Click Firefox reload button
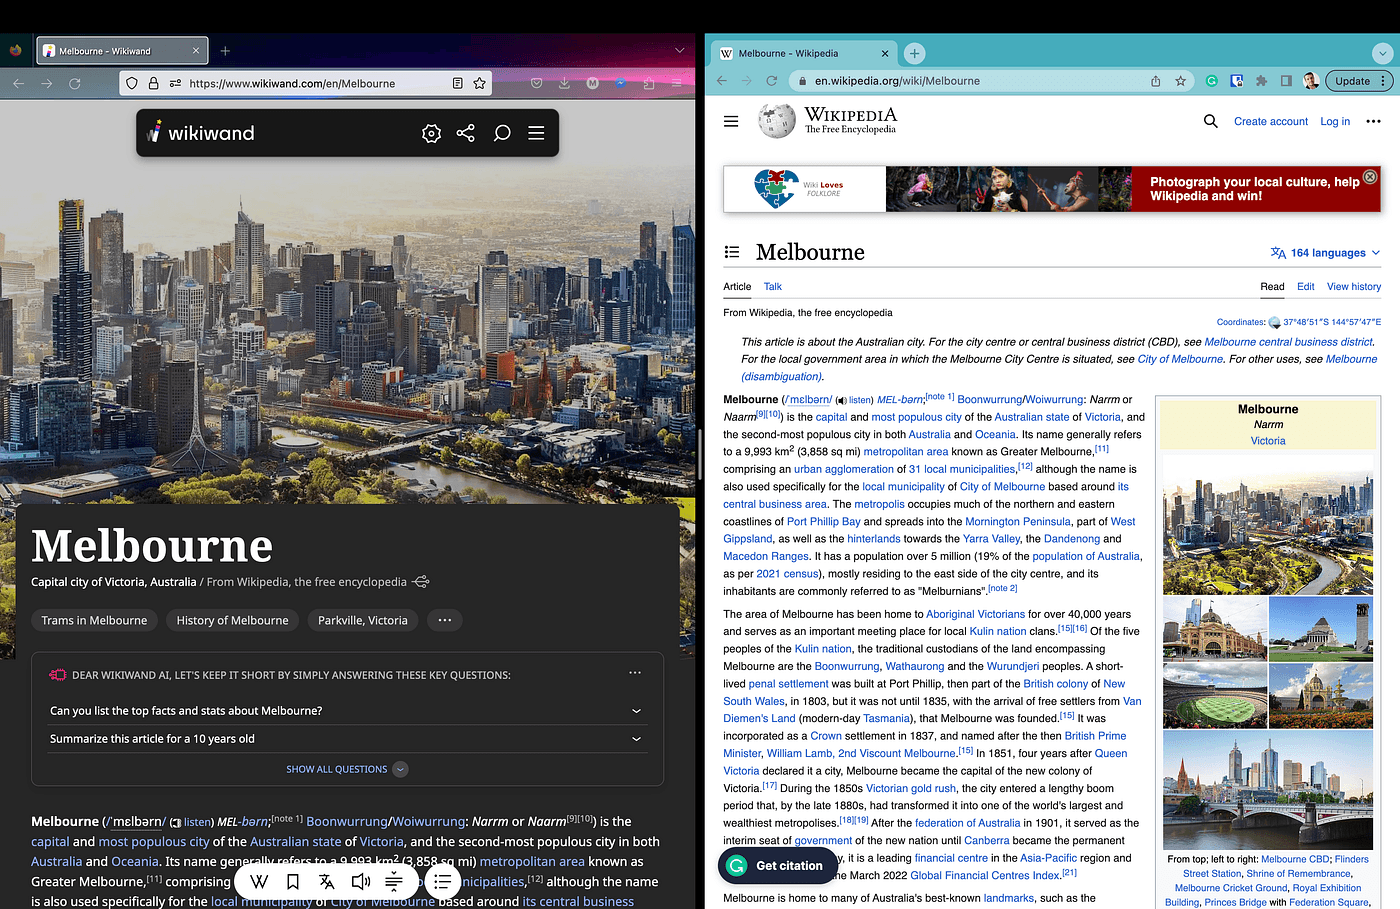This screenshot has height=909, width=1400. (x=74, y=83)
